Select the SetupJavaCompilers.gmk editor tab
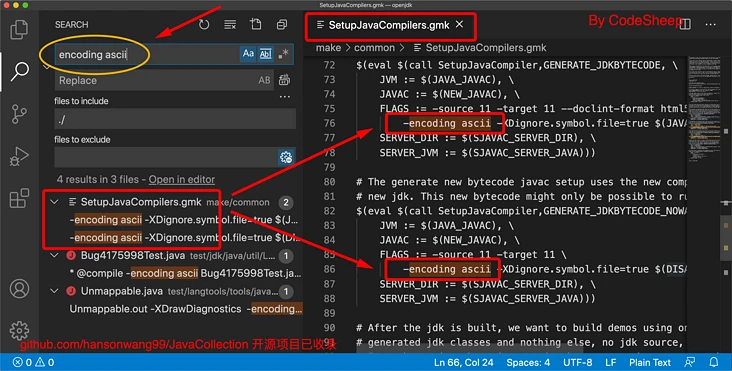732x371 pixels. (x=390, y=25)
